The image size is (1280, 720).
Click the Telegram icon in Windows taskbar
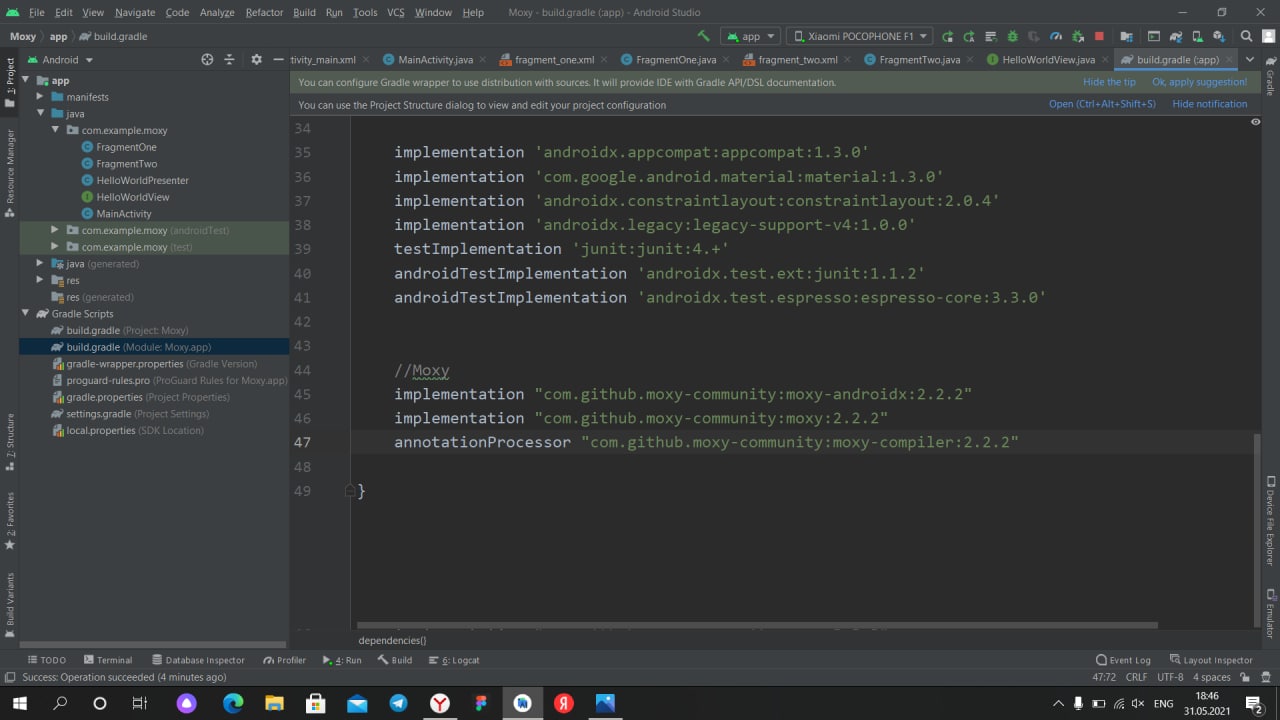point(398,703)
